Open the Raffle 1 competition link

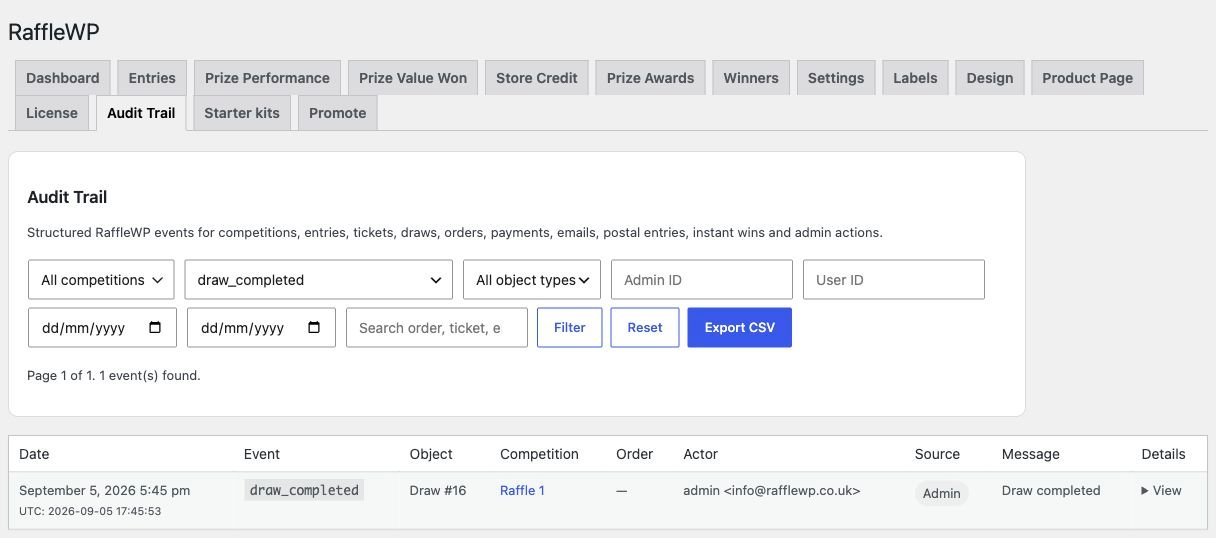click(522, 491)
